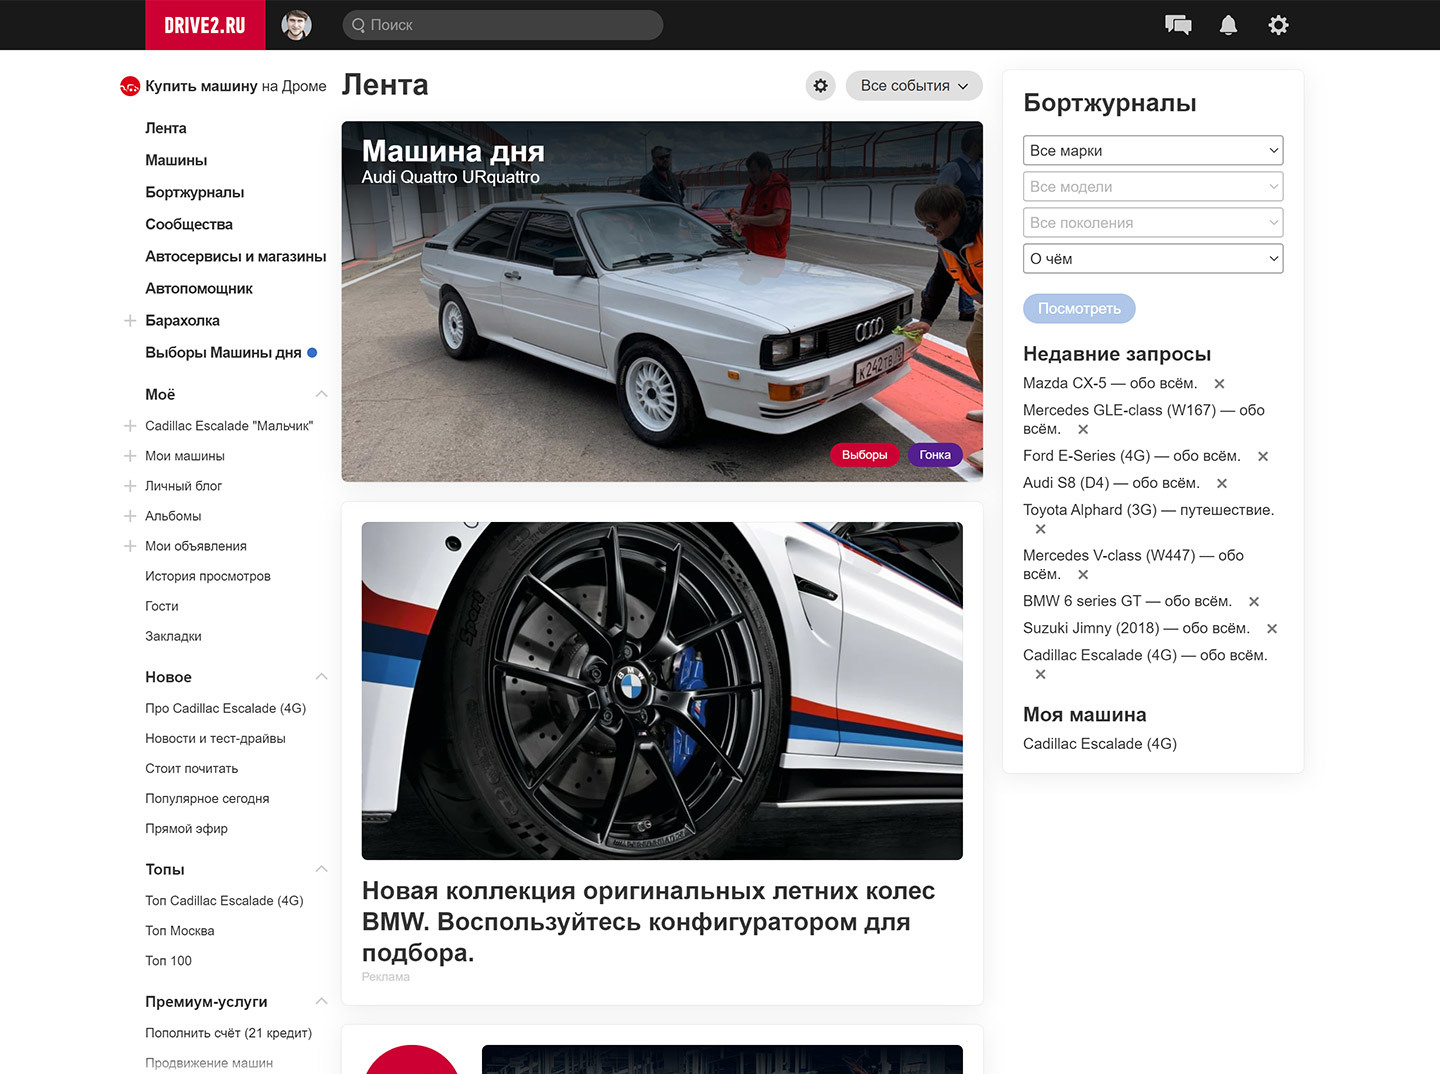Expand the Барахолка plus icon

(130, 321)
